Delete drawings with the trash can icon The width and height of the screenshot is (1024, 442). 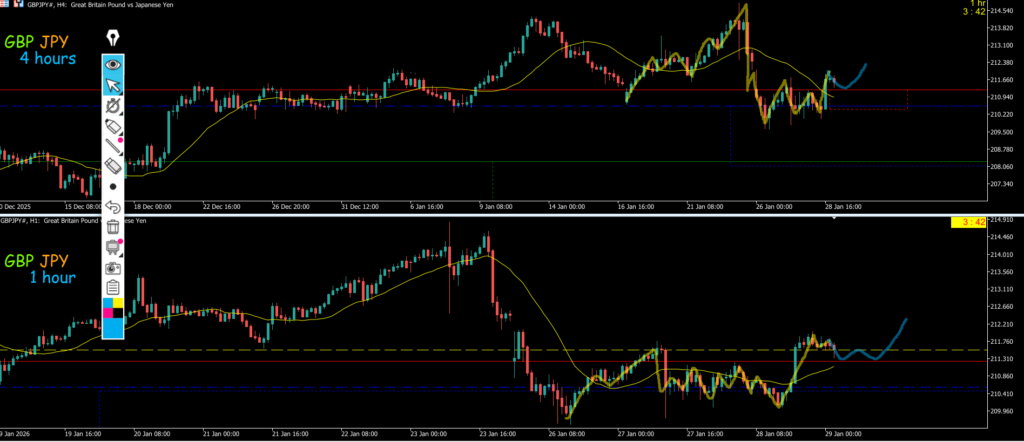pos(113,227)
